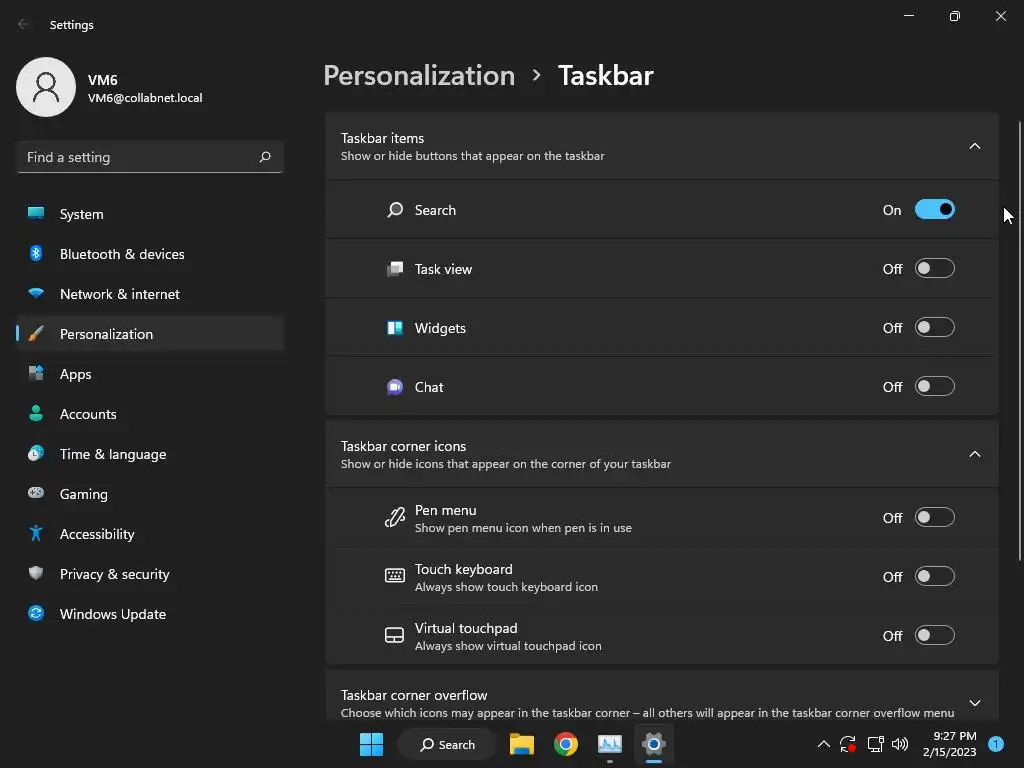Click the Accessibility sidebar icon

pyautogui.click(x=36, y=534)
